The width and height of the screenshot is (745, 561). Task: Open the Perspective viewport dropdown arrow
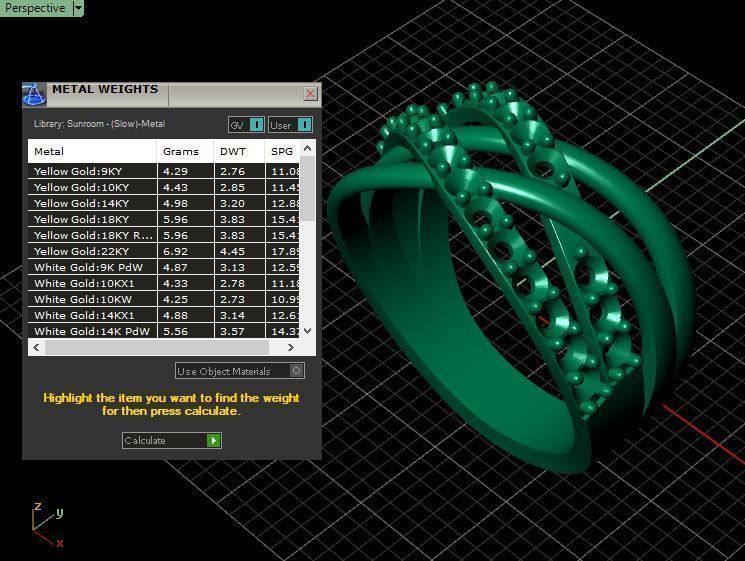tap(78, 8)
